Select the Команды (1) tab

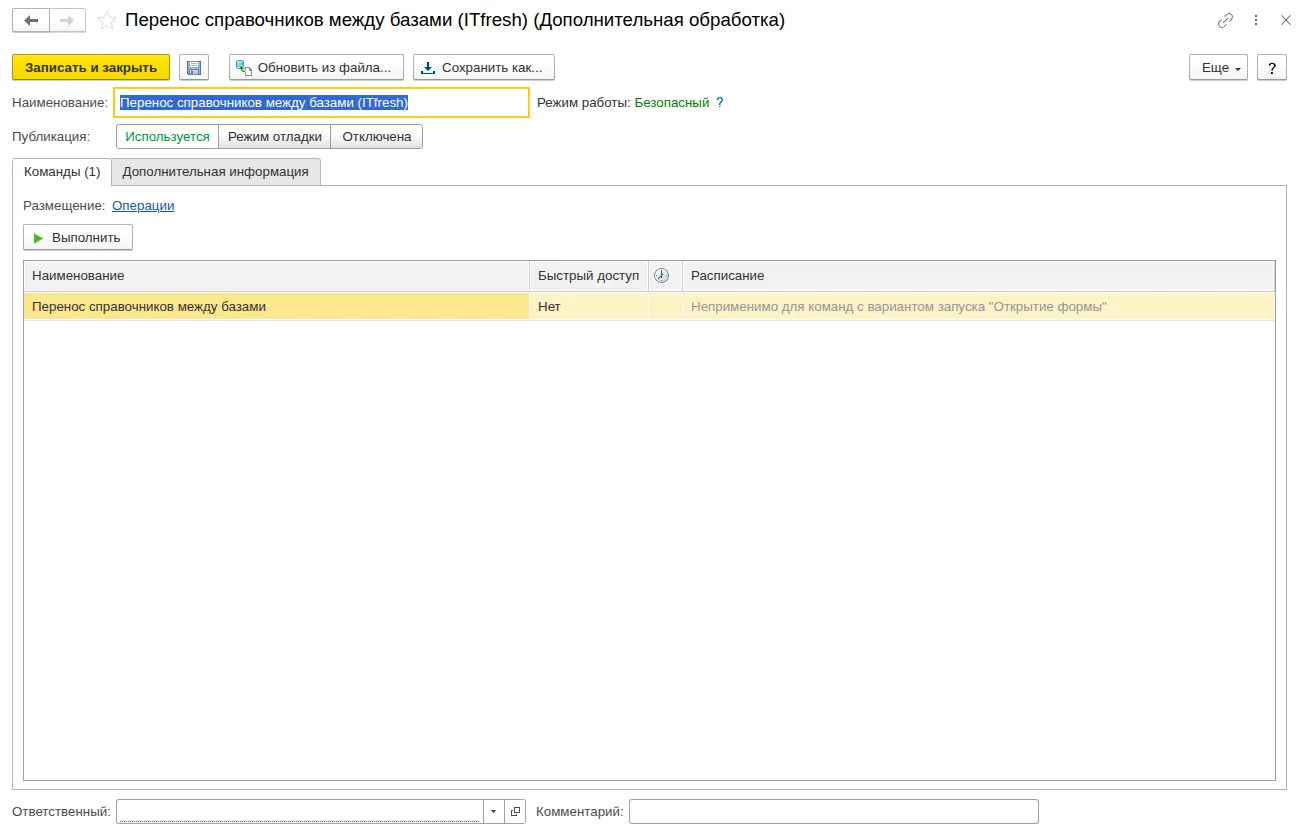[62, 172]
